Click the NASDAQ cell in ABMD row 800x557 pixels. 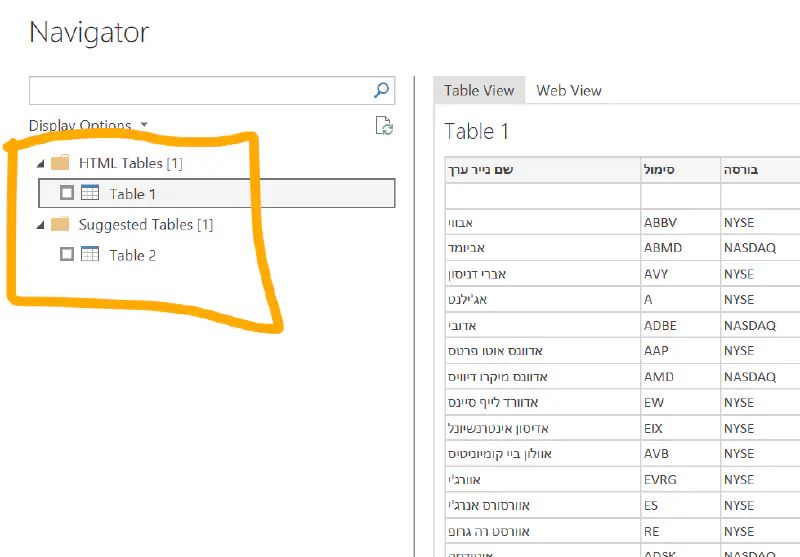[x=760, y=248]
